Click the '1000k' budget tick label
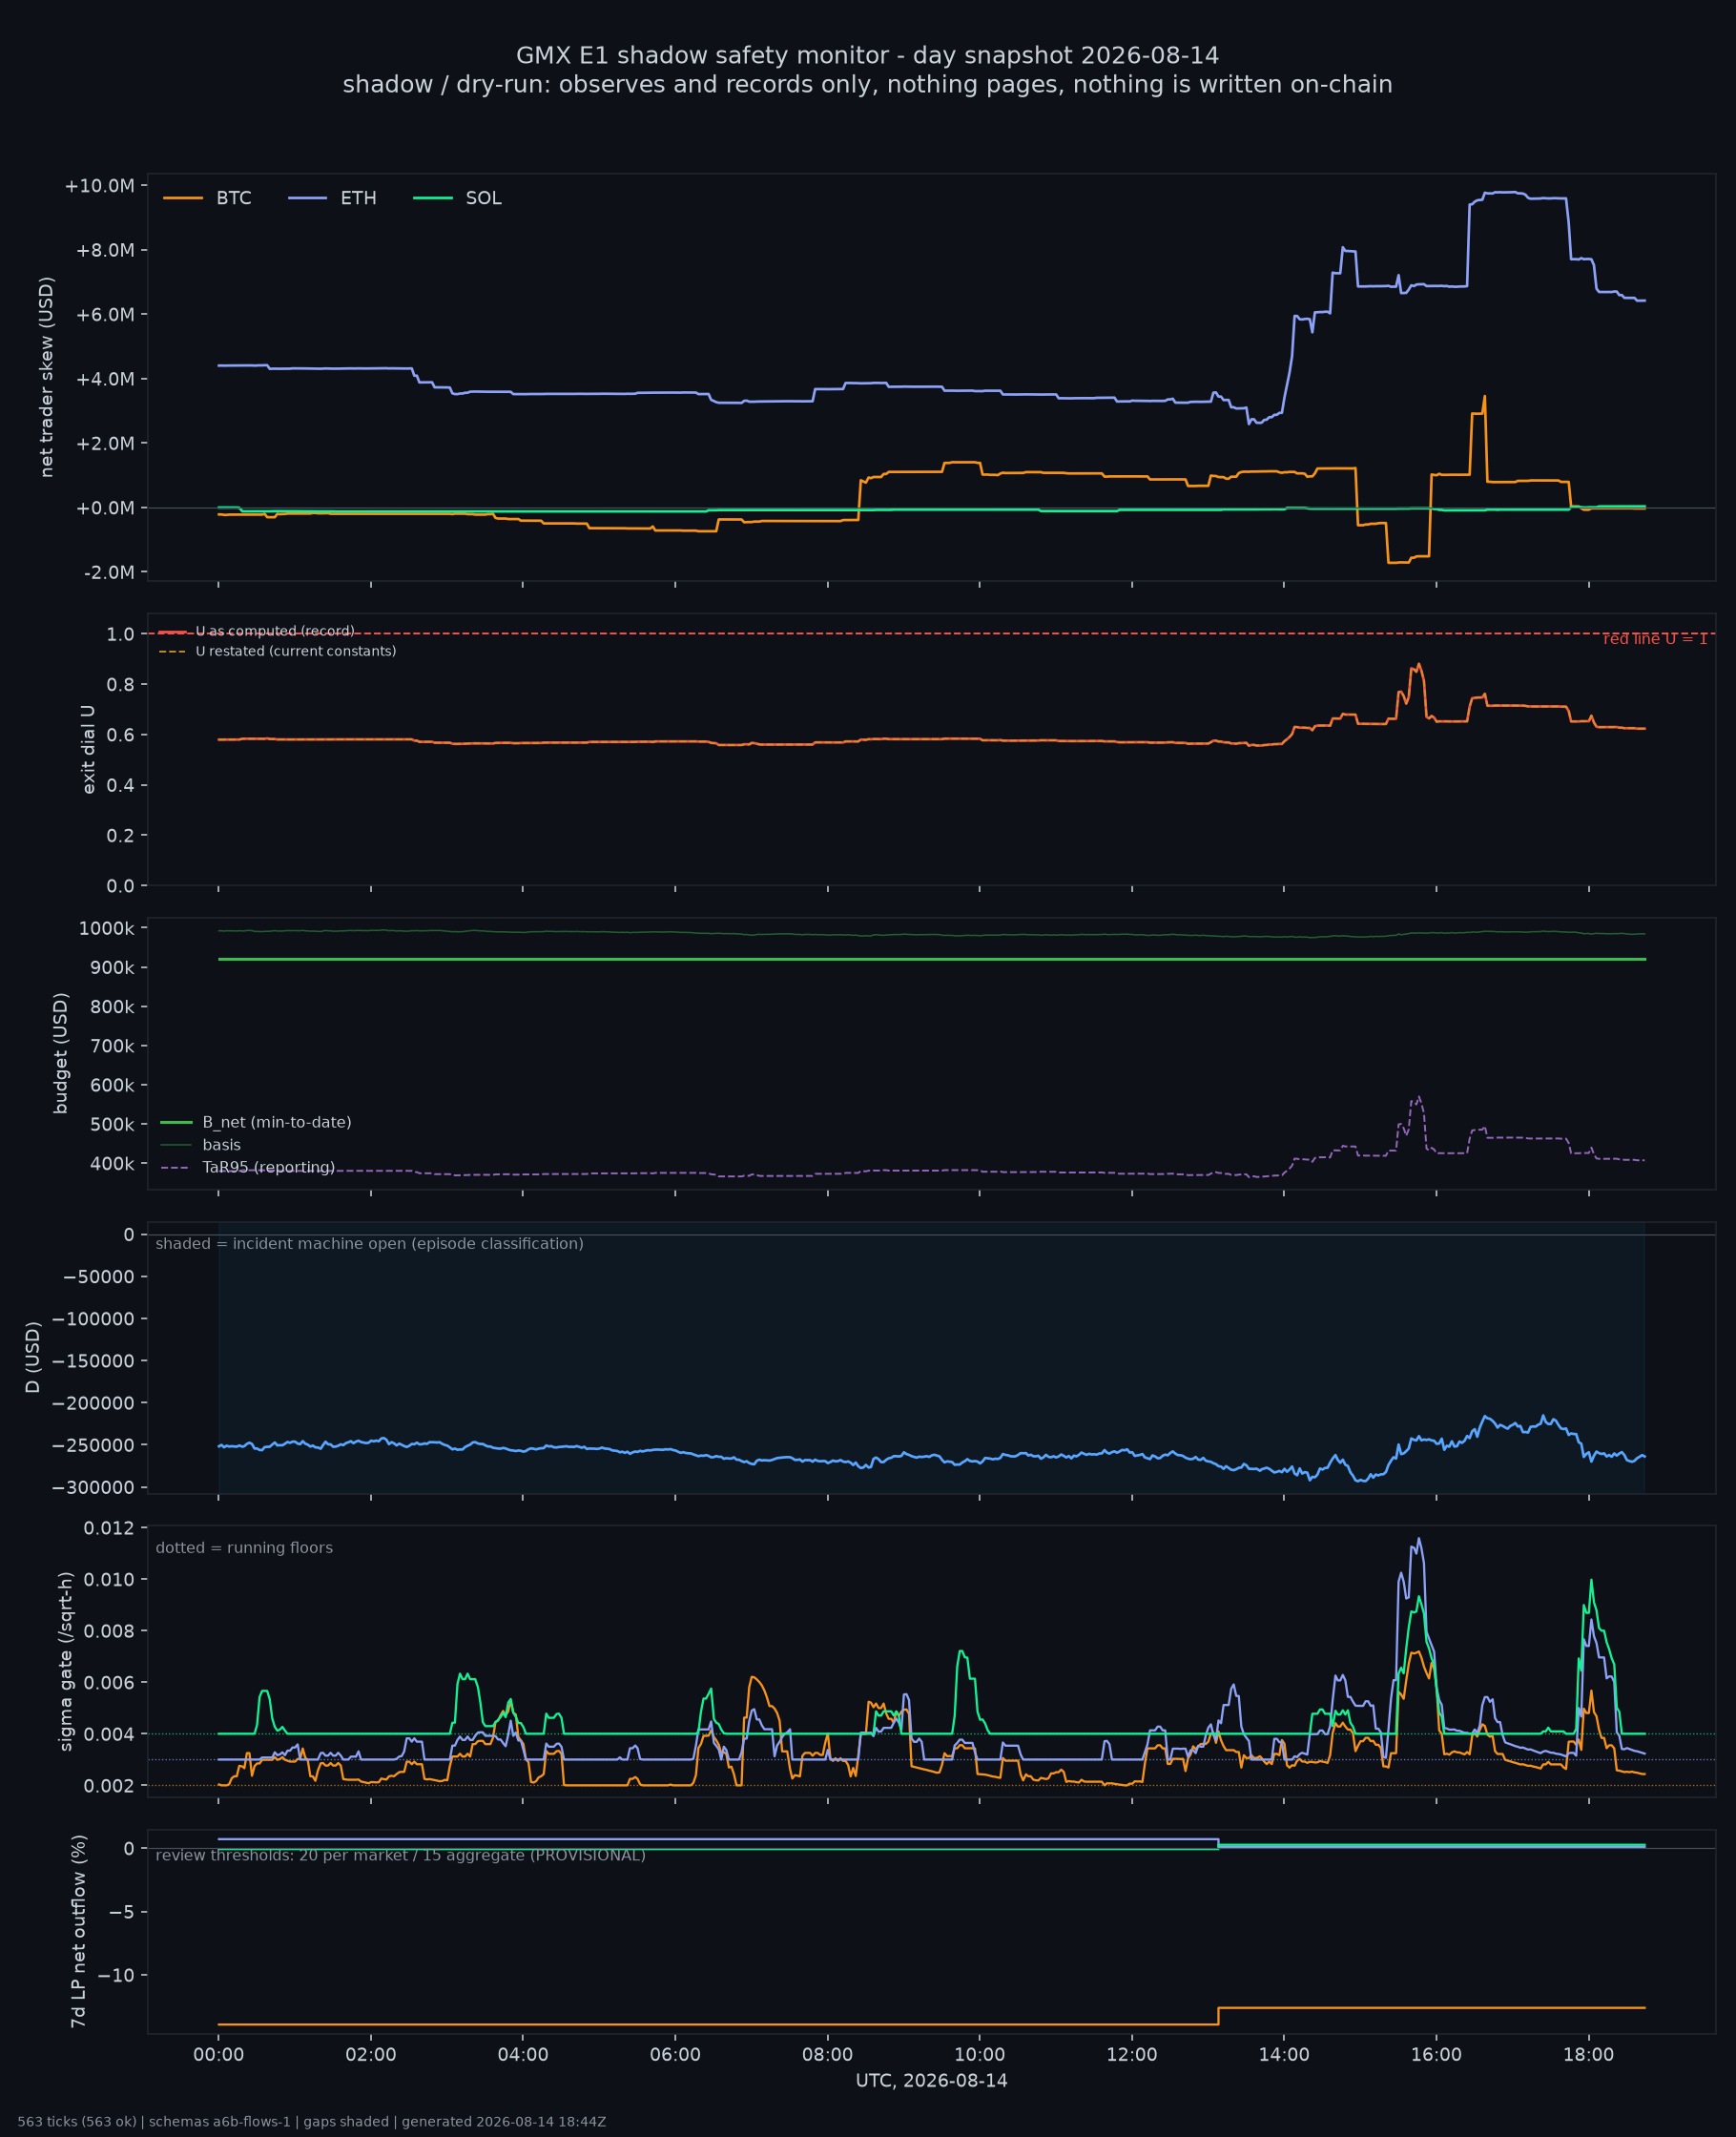The height and width of the screenshot is (2137, 1736). point(106,928)
